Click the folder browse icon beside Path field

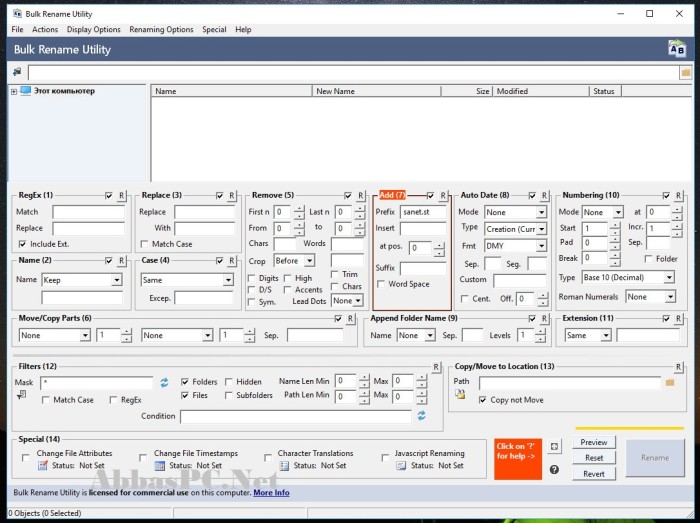tap(670, 382)
